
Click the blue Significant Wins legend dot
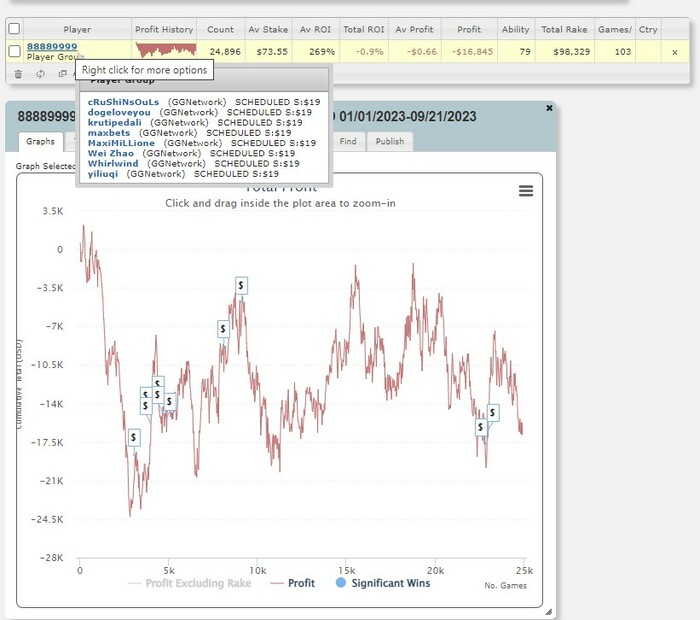pos(341,583)
